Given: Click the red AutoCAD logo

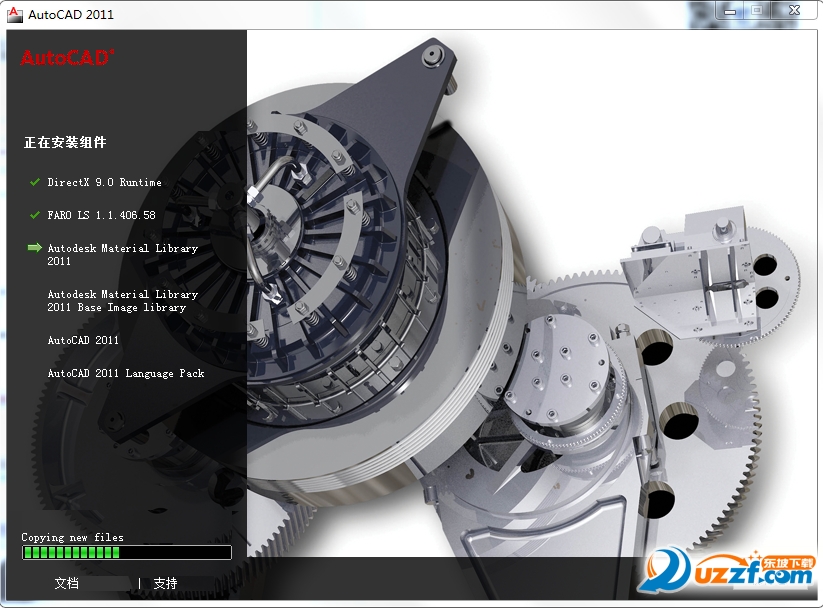Looking at the screenshot, I should coord(67,57).
